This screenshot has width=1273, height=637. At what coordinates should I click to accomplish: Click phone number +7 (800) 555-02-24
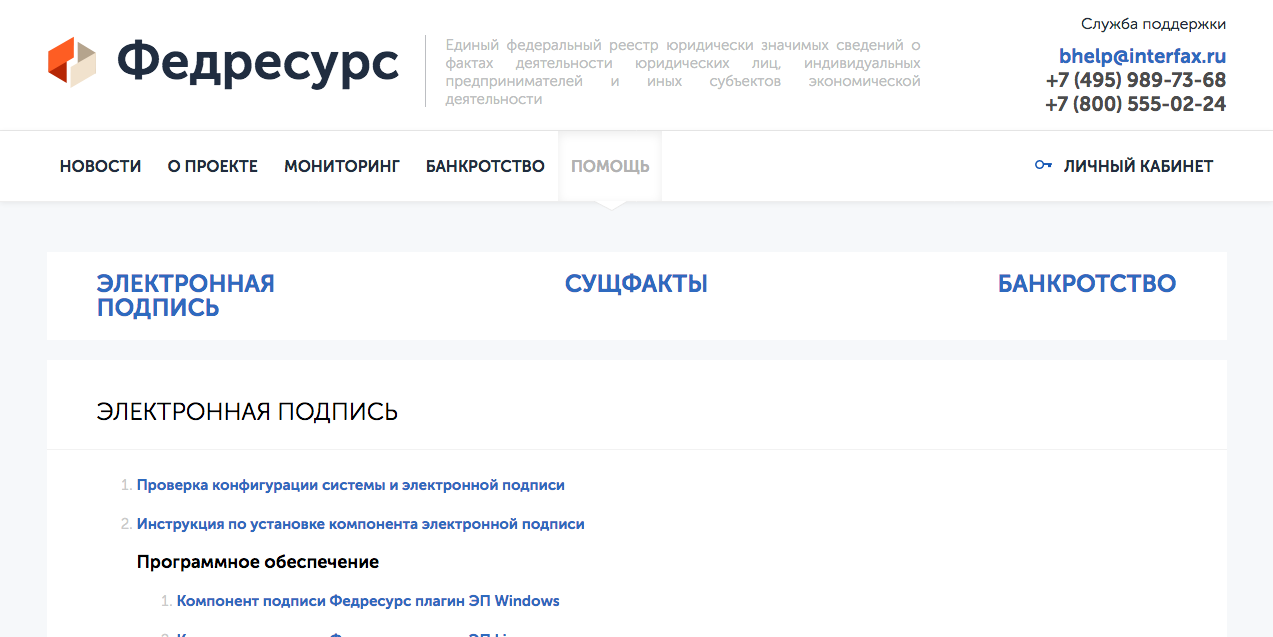coord(1136,104)
